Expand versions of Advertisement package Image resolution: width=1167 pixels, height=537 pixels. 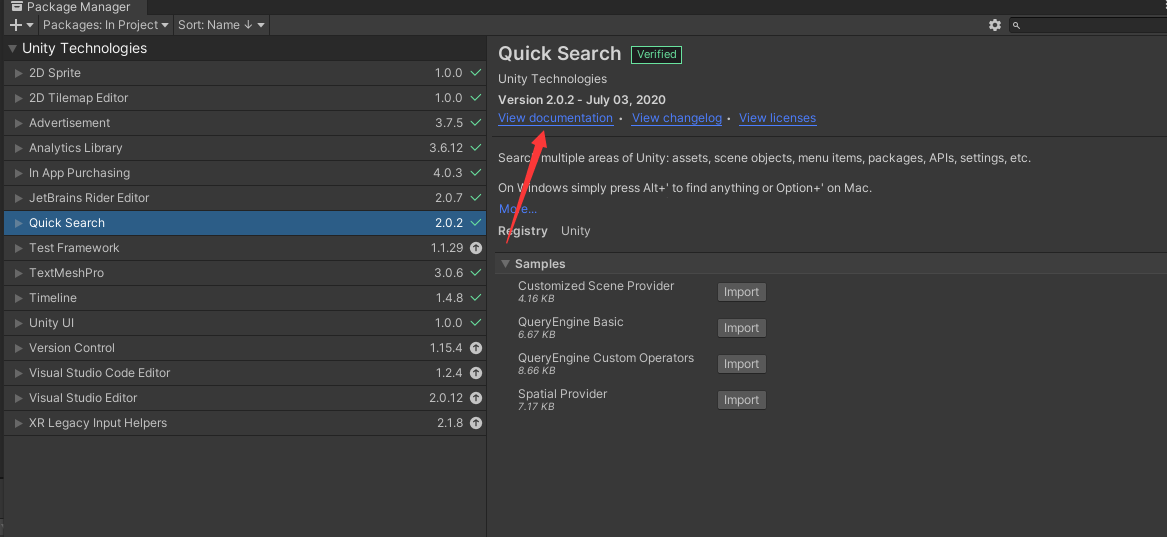pyautogui.click(x=19, y=123)
